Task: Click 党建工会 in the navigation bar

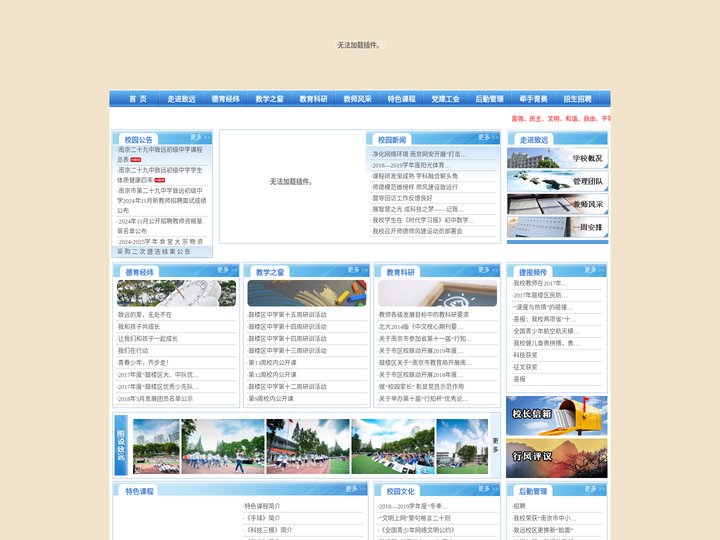Action: pyautogui.click(x=445, y=99)
